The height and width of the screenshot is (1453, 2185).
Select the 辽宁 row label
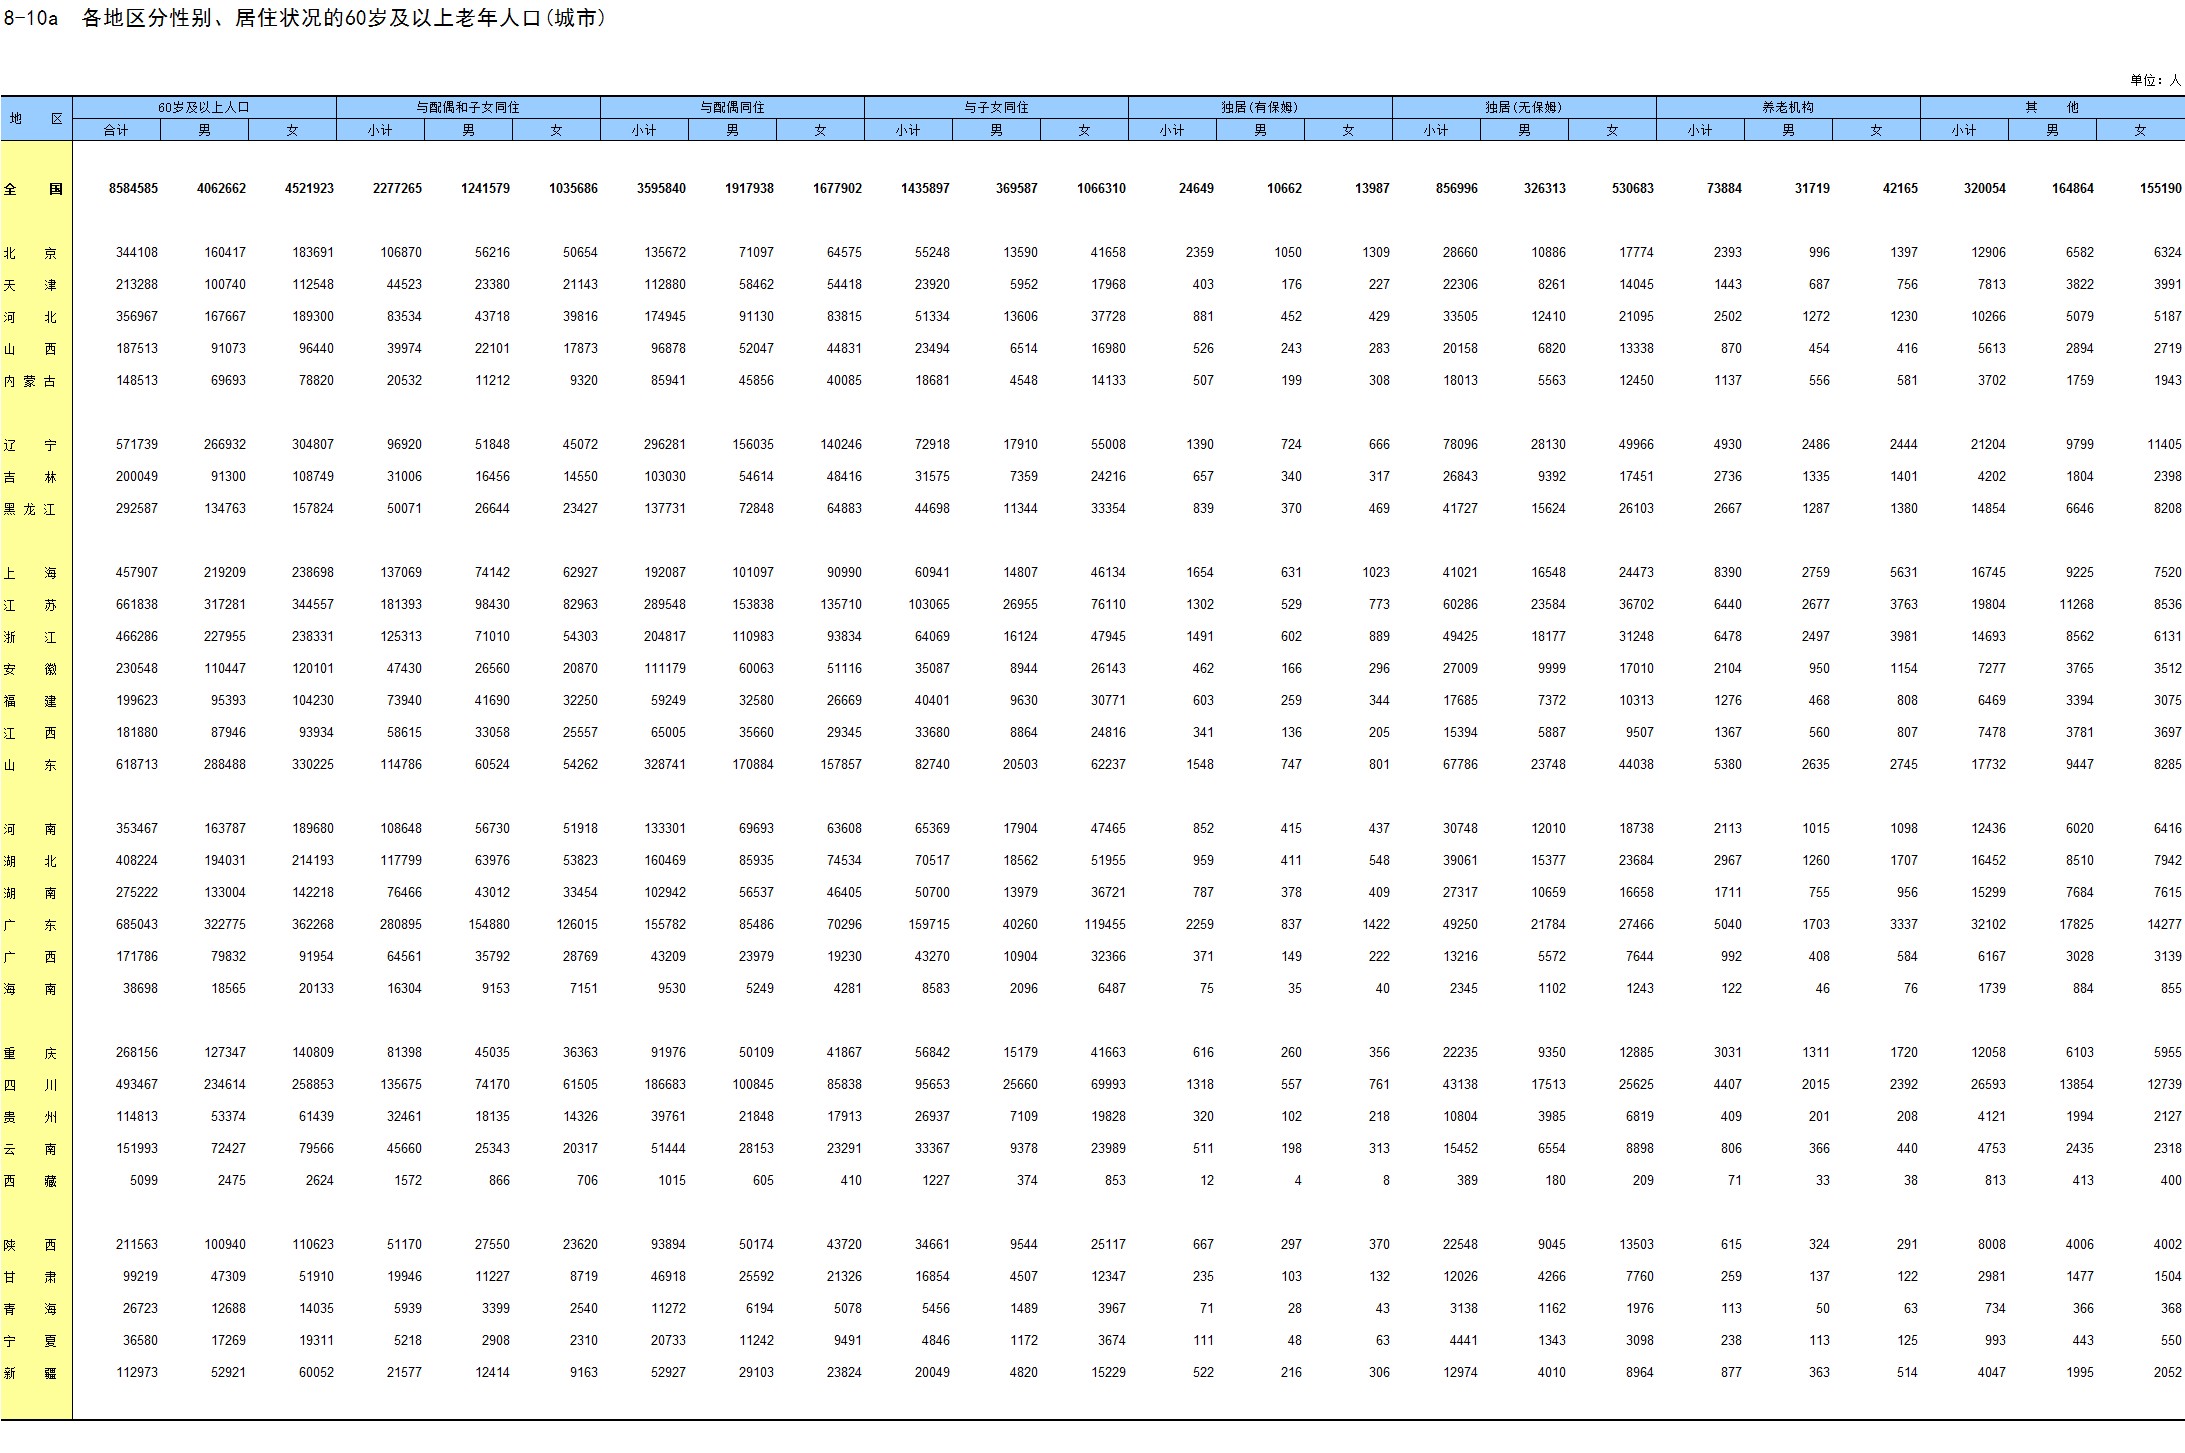(31, 445)
